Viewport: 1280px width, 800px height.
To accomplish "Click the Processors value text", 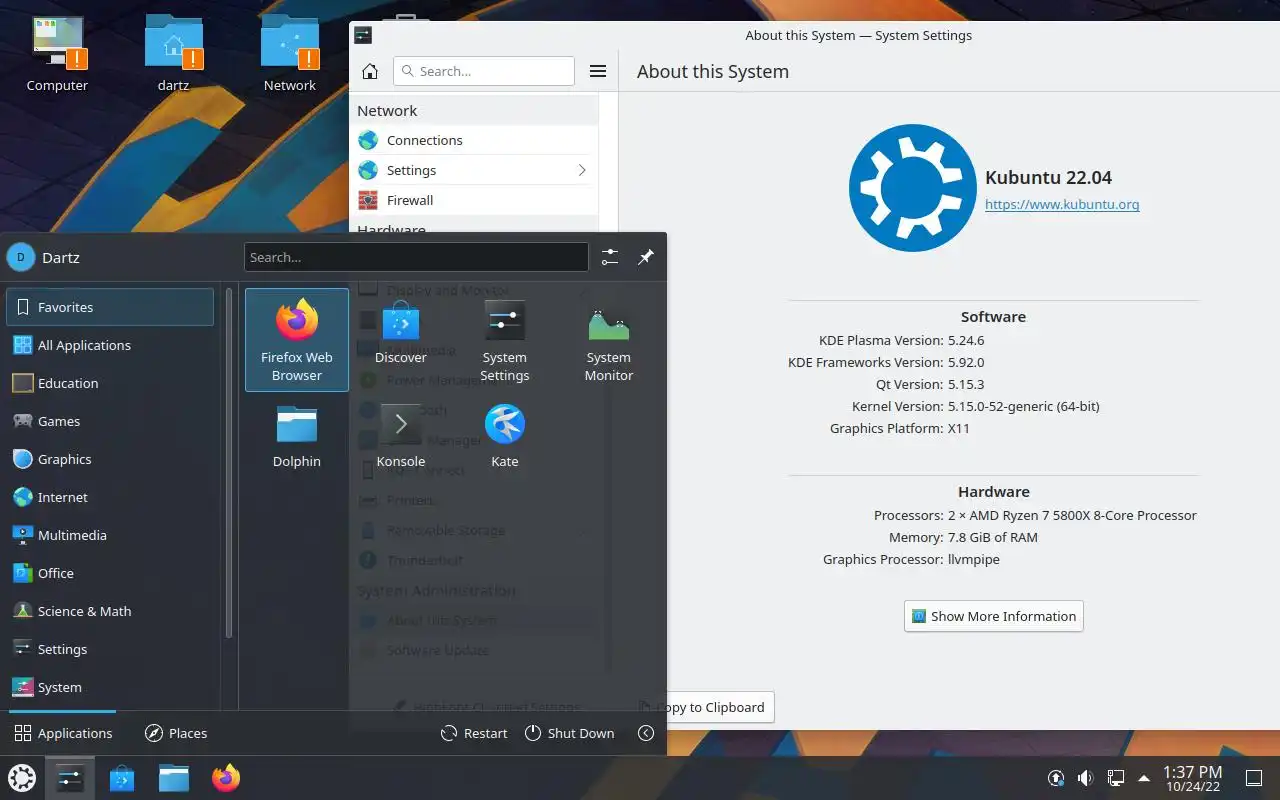I will [x=1072, y=515].
